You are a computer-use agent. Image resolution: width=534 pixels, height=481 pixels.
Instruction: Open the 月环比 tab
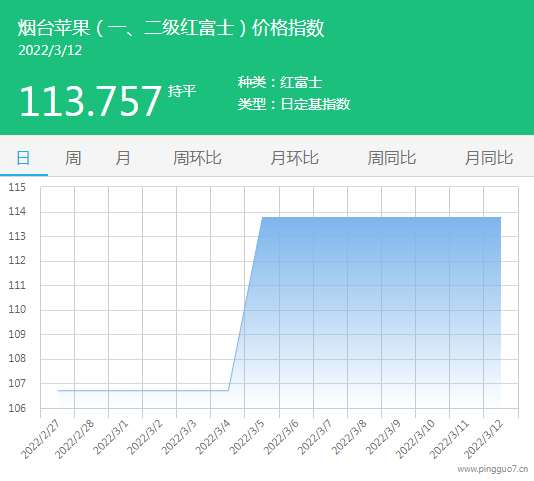(x=295, y=158)
